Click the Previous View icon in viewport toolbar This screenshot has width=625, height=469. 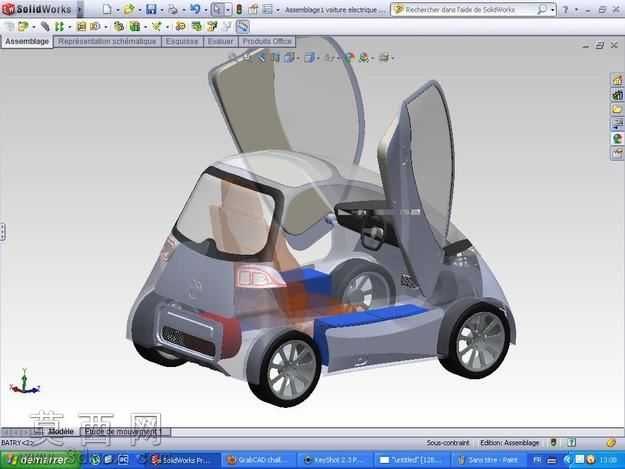(261, 58)
